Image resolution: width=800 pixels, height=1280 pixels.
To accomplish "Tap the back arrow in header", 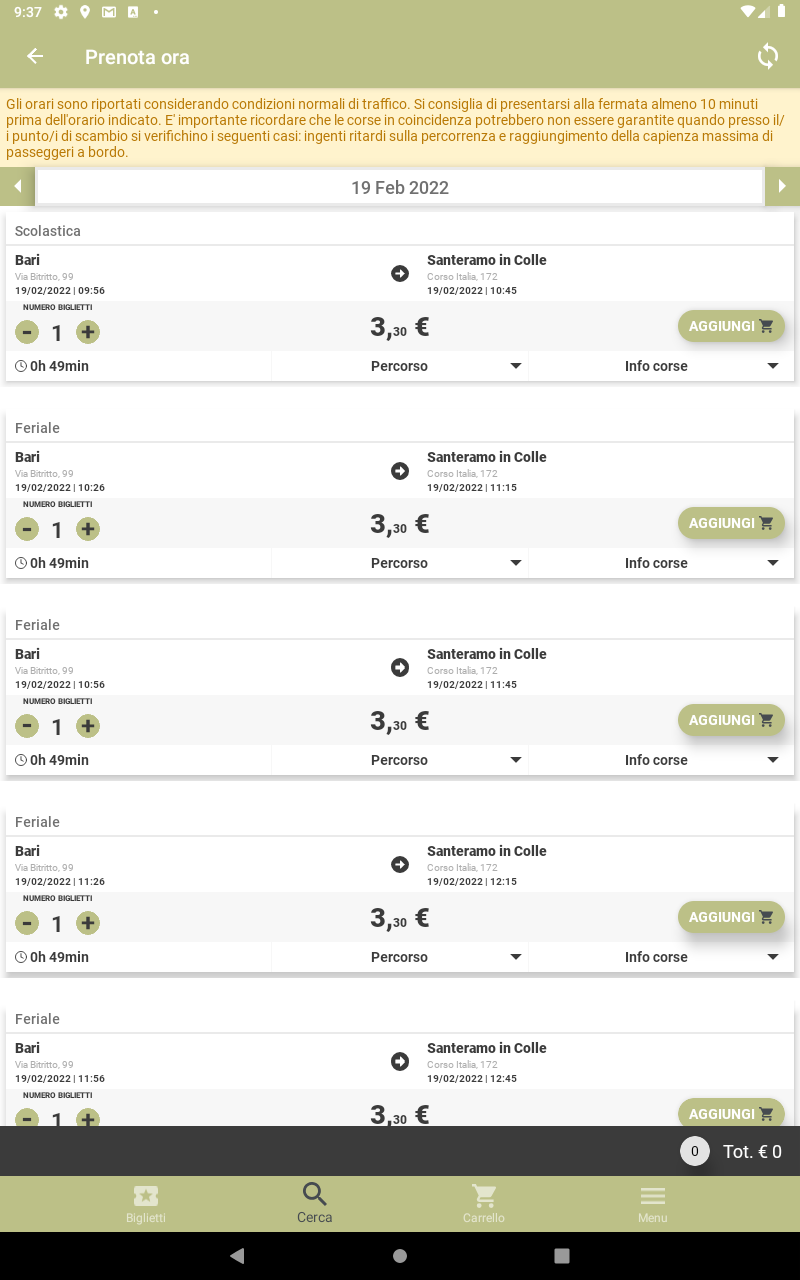I will [35, 57].
